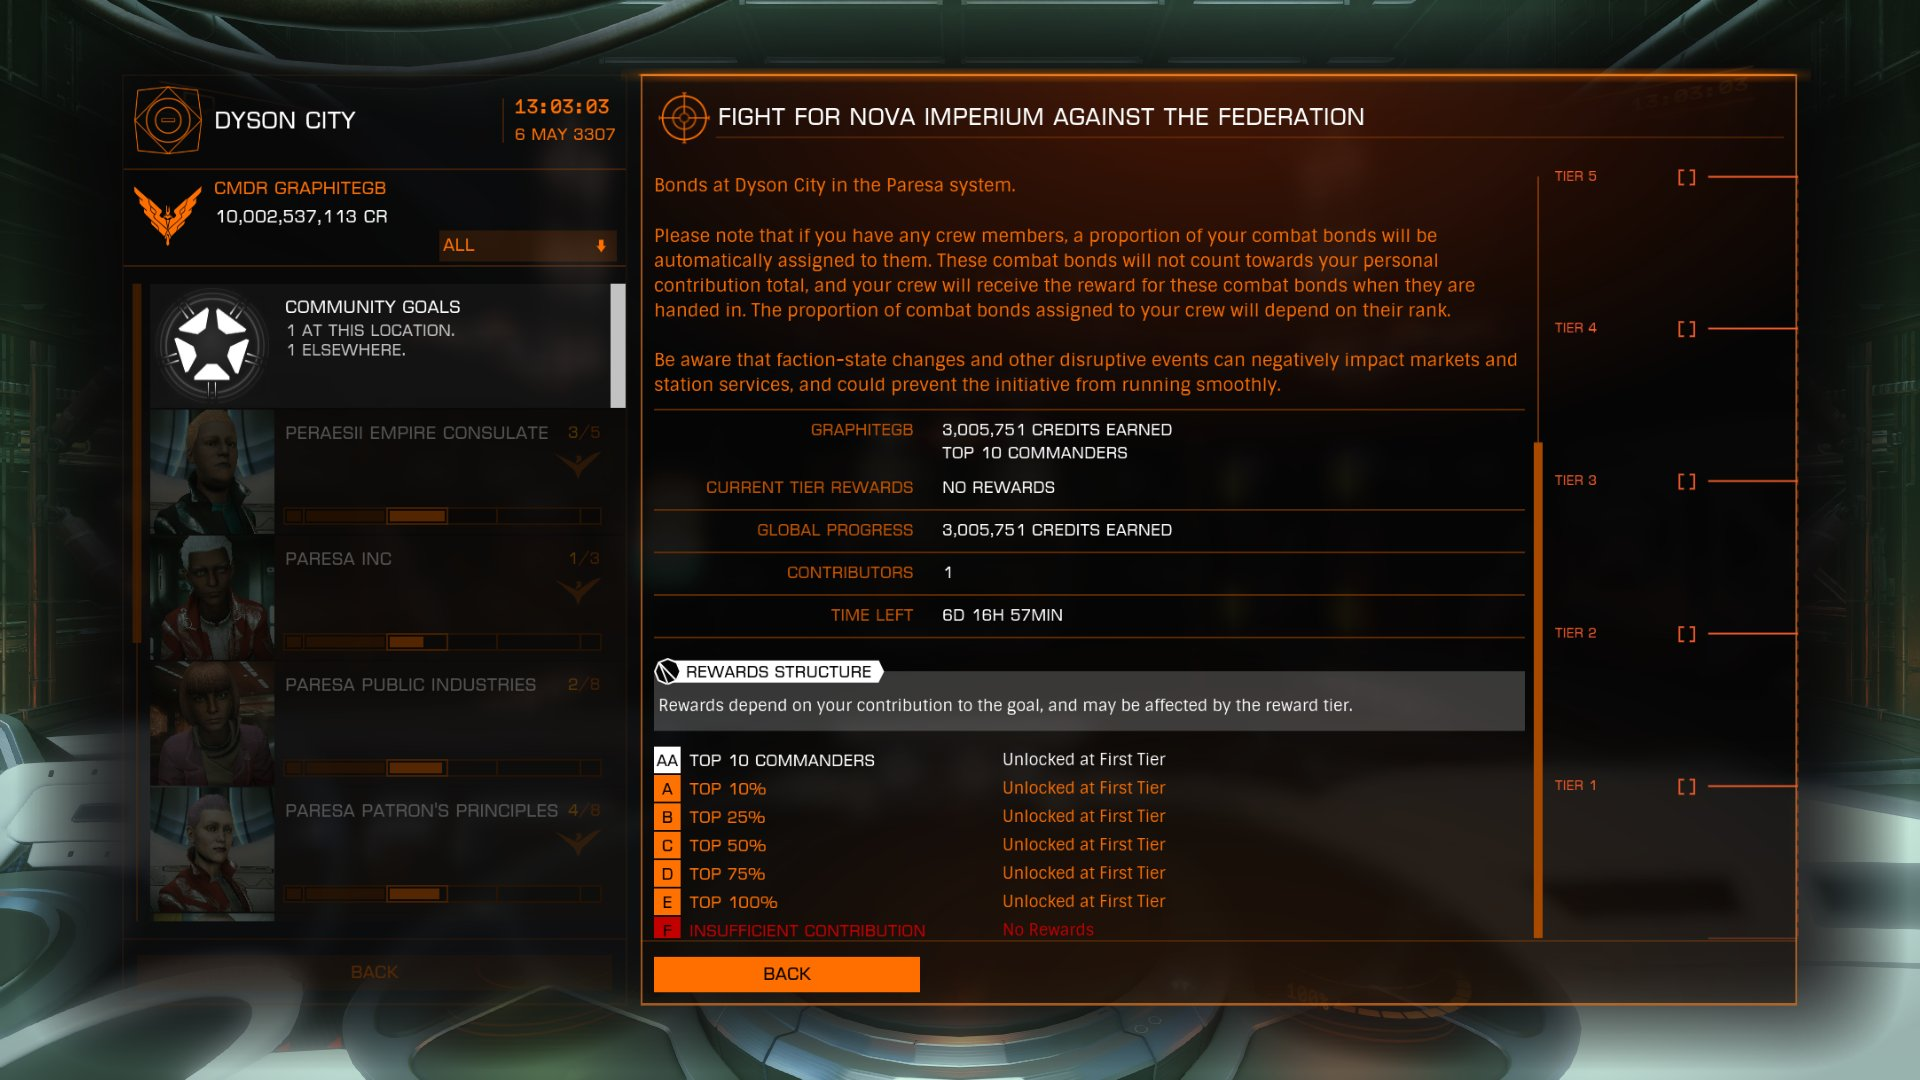Image resolution: width=1920 pixels, height=1080 pixels.
Task: Click the orange BACK button
Action: click(787, 974)
